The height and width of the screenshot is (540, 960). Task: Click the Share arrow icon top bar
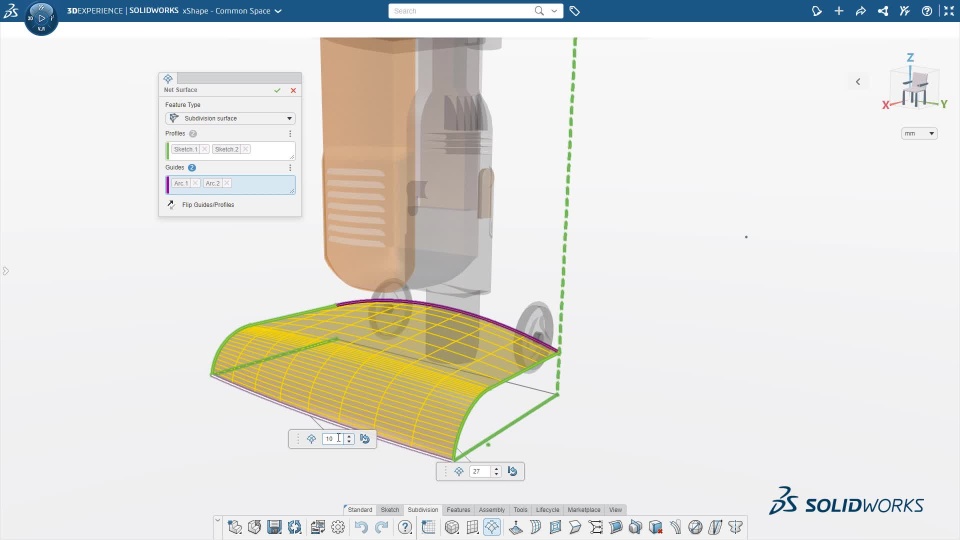click(x=861, y=11)
